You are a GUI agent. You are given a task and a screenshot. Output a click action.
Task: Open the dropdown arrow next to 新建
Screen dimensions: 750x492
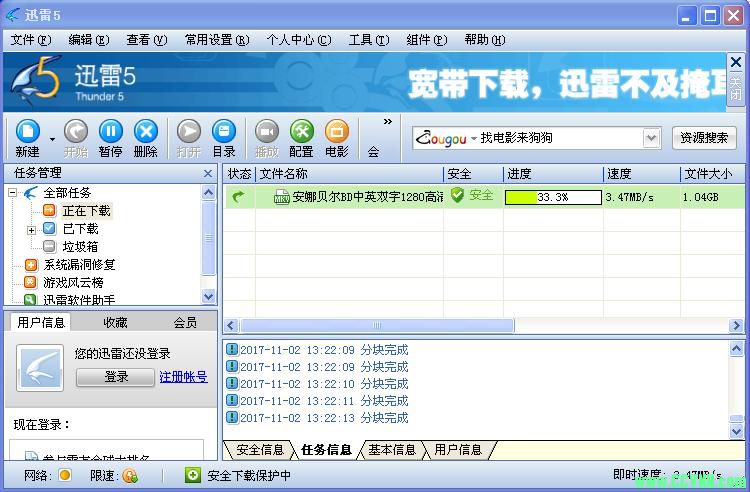tap(52, 138)
